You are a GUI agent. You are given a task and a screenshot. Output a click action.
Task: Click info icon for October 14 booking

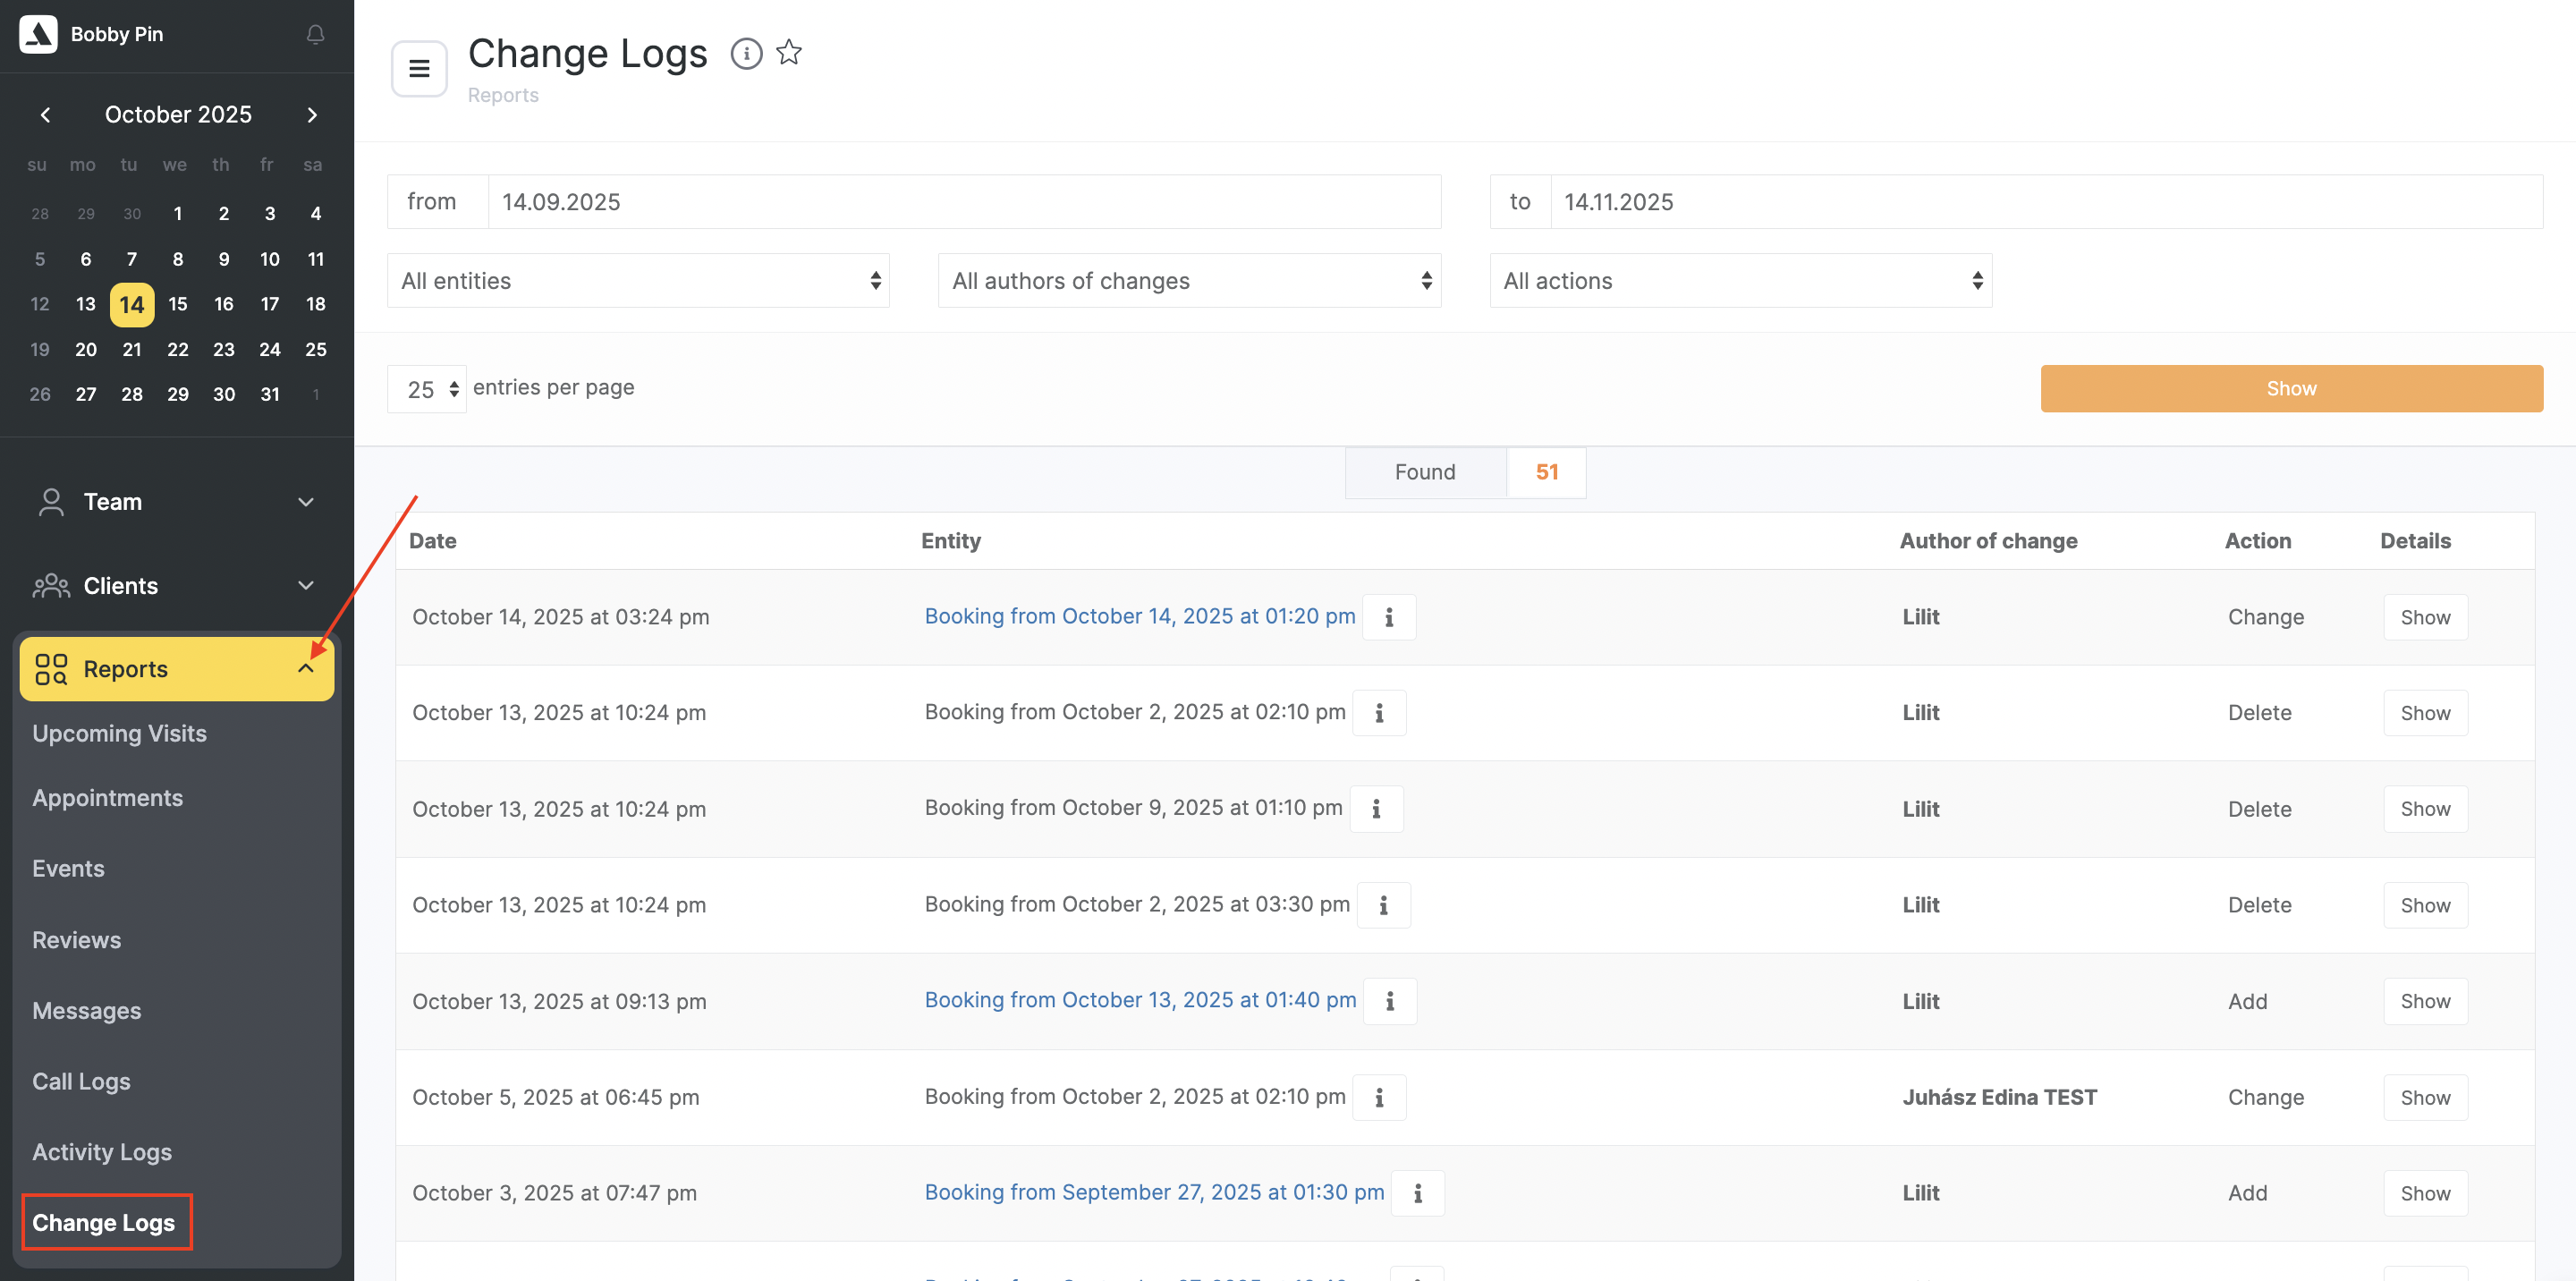tap(1389, 617)
